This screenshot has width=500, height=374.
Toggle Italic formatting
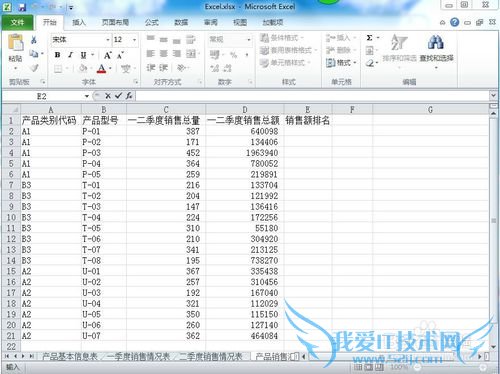pos(70,55)
